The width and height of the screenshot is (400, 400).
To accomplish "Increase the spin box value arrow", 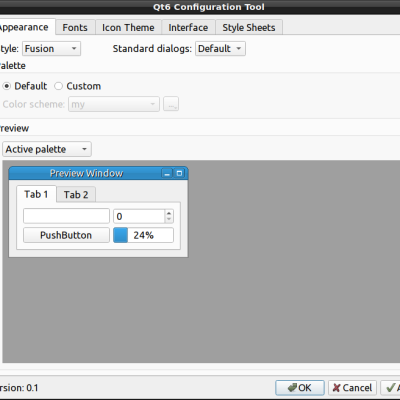I will pyautogui.click(x=169, y=213).
